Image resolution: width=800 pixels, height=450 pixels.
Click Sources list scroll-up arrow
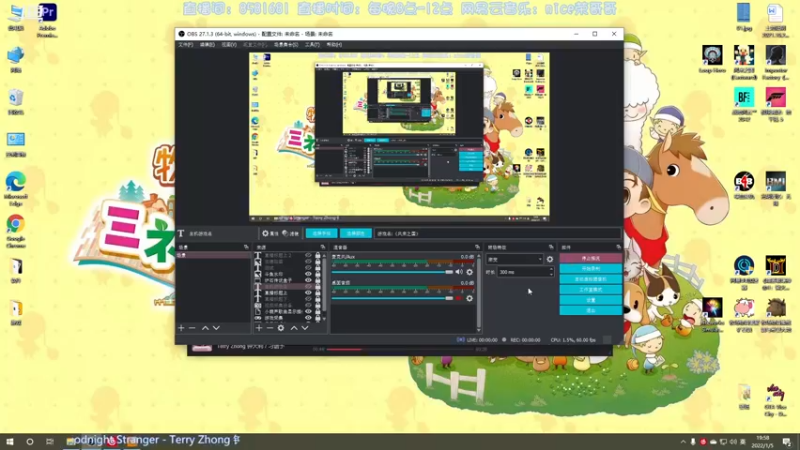click(324, 255)
